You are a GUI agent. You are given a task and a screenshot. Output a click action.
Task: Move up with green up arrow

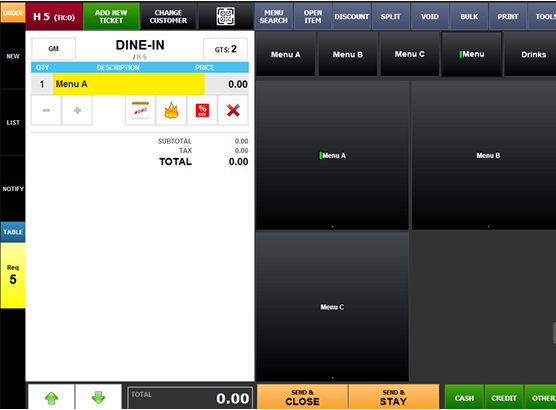point(51,397)
